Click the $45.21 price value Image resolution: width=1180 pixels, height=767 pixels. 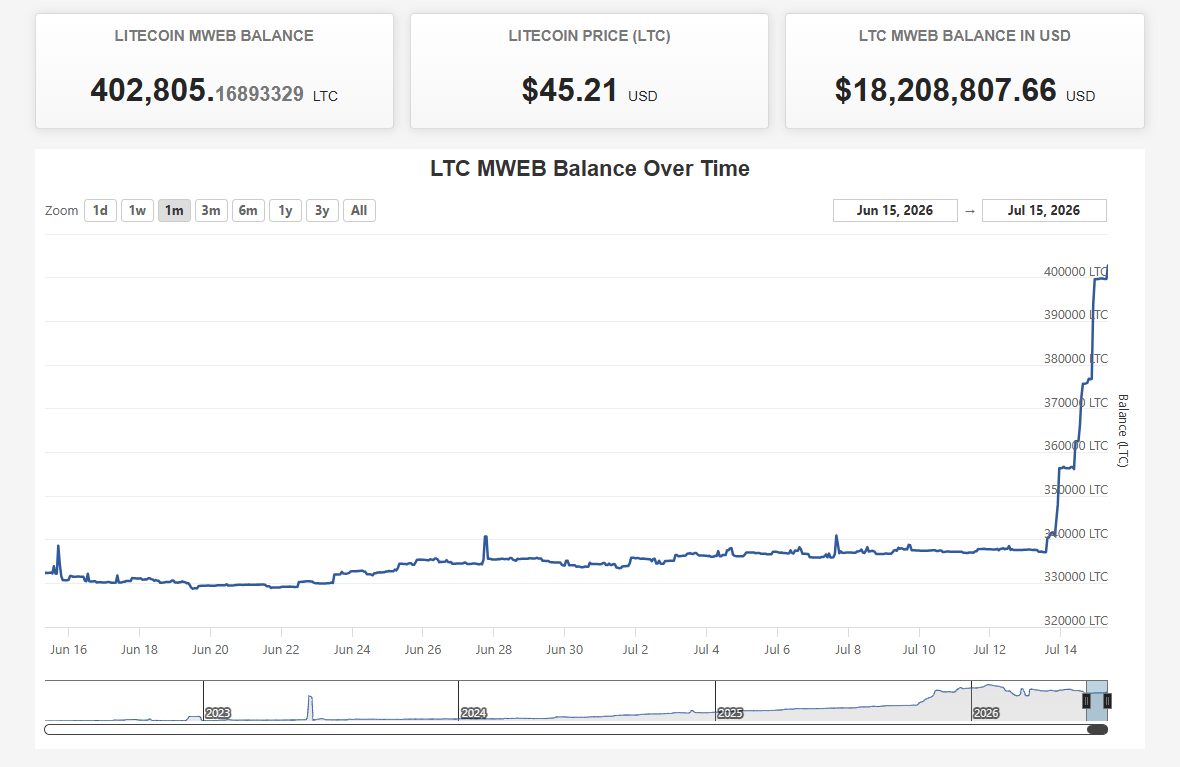tap(589, 90)
